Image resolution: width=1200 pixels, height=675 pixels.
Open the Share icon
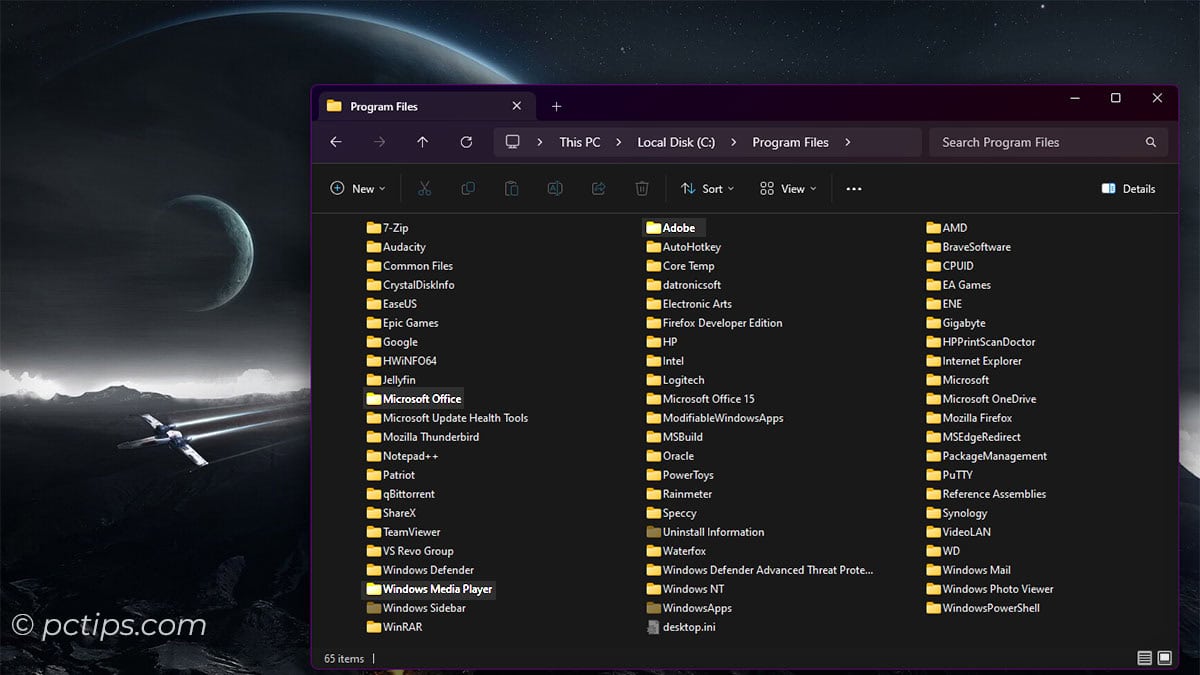coord(598,188)
